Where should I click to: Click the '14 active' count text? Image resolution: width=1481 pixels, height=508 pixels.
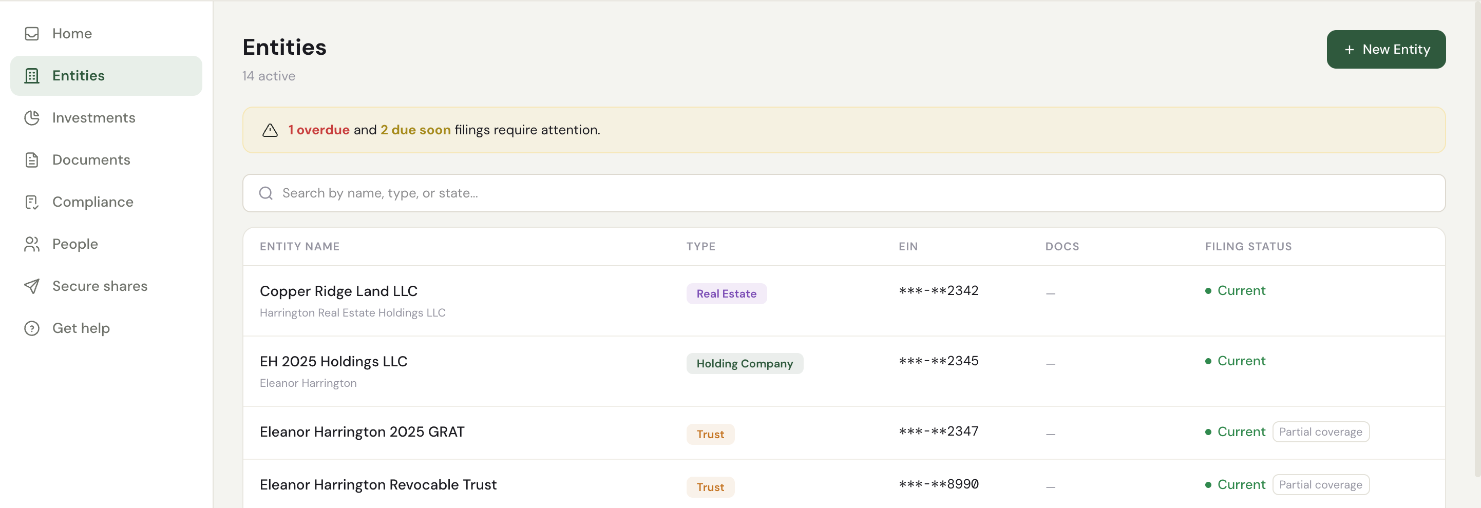tap(269, 76)
